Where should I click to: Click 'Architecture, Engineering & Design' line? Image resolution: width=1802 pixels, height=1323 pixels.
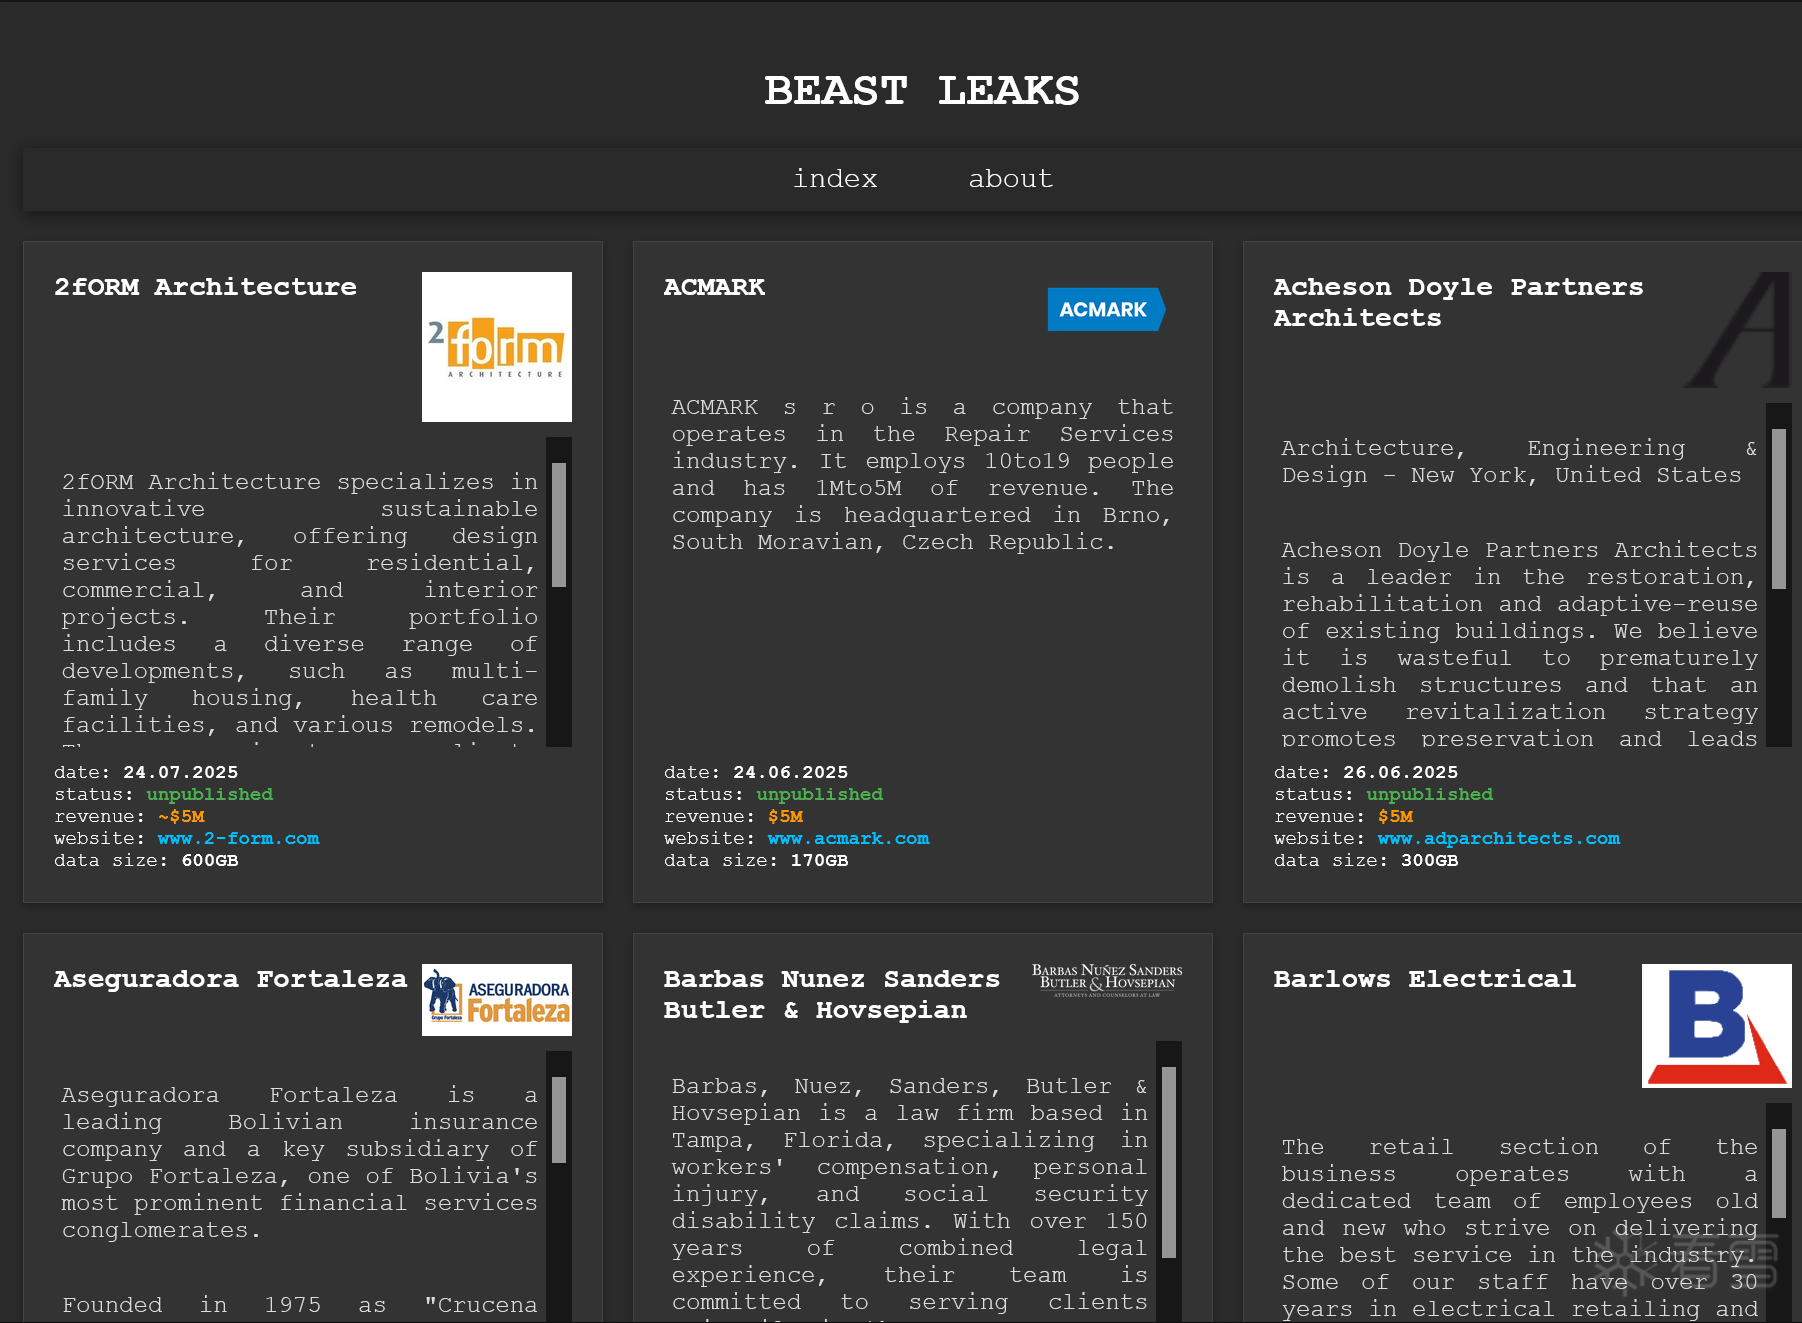point(1519,462)
